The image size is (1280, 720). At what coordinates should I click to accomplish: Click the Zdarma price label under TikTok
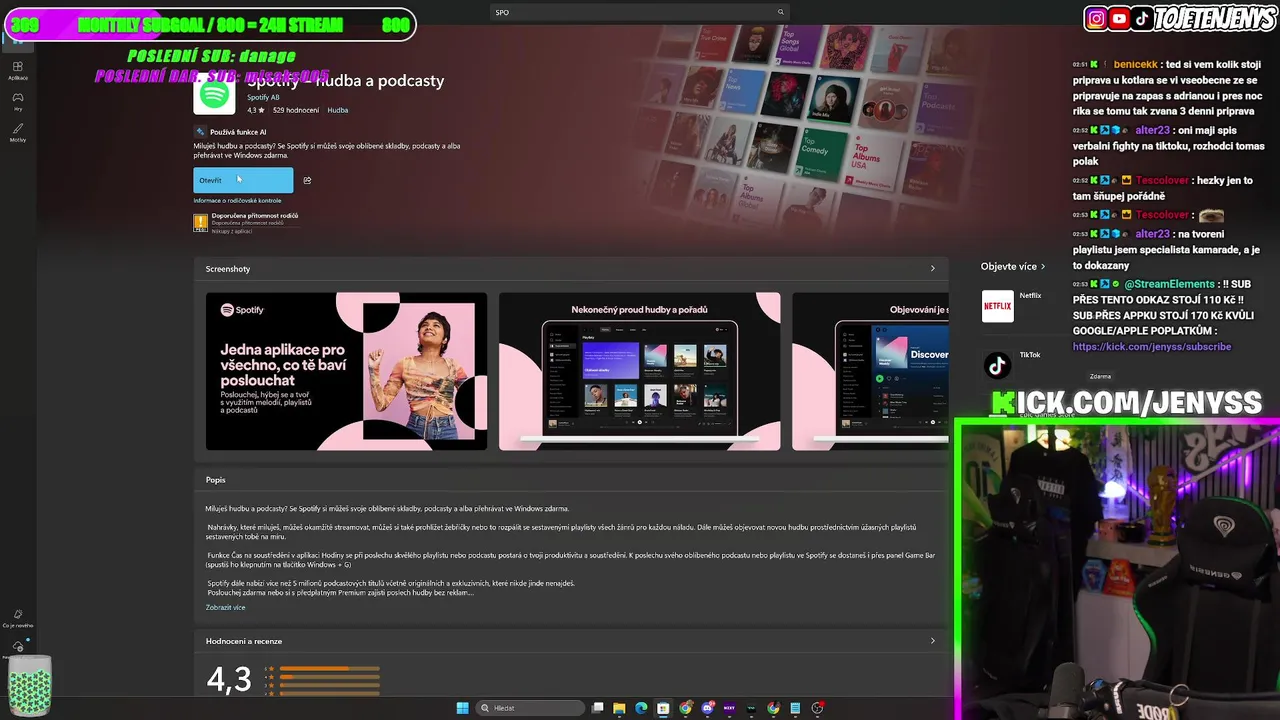pos(1100,376)
